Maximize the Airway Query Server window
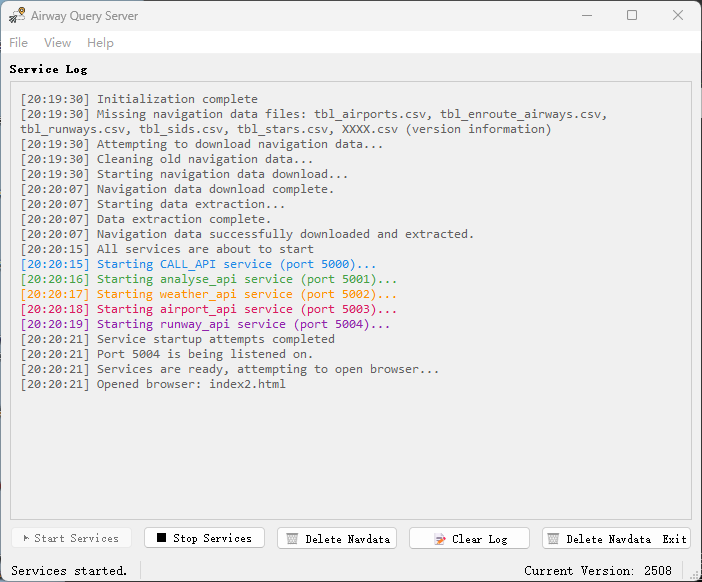The width and height of the screenshot is (702, 582). coord(632,16)
